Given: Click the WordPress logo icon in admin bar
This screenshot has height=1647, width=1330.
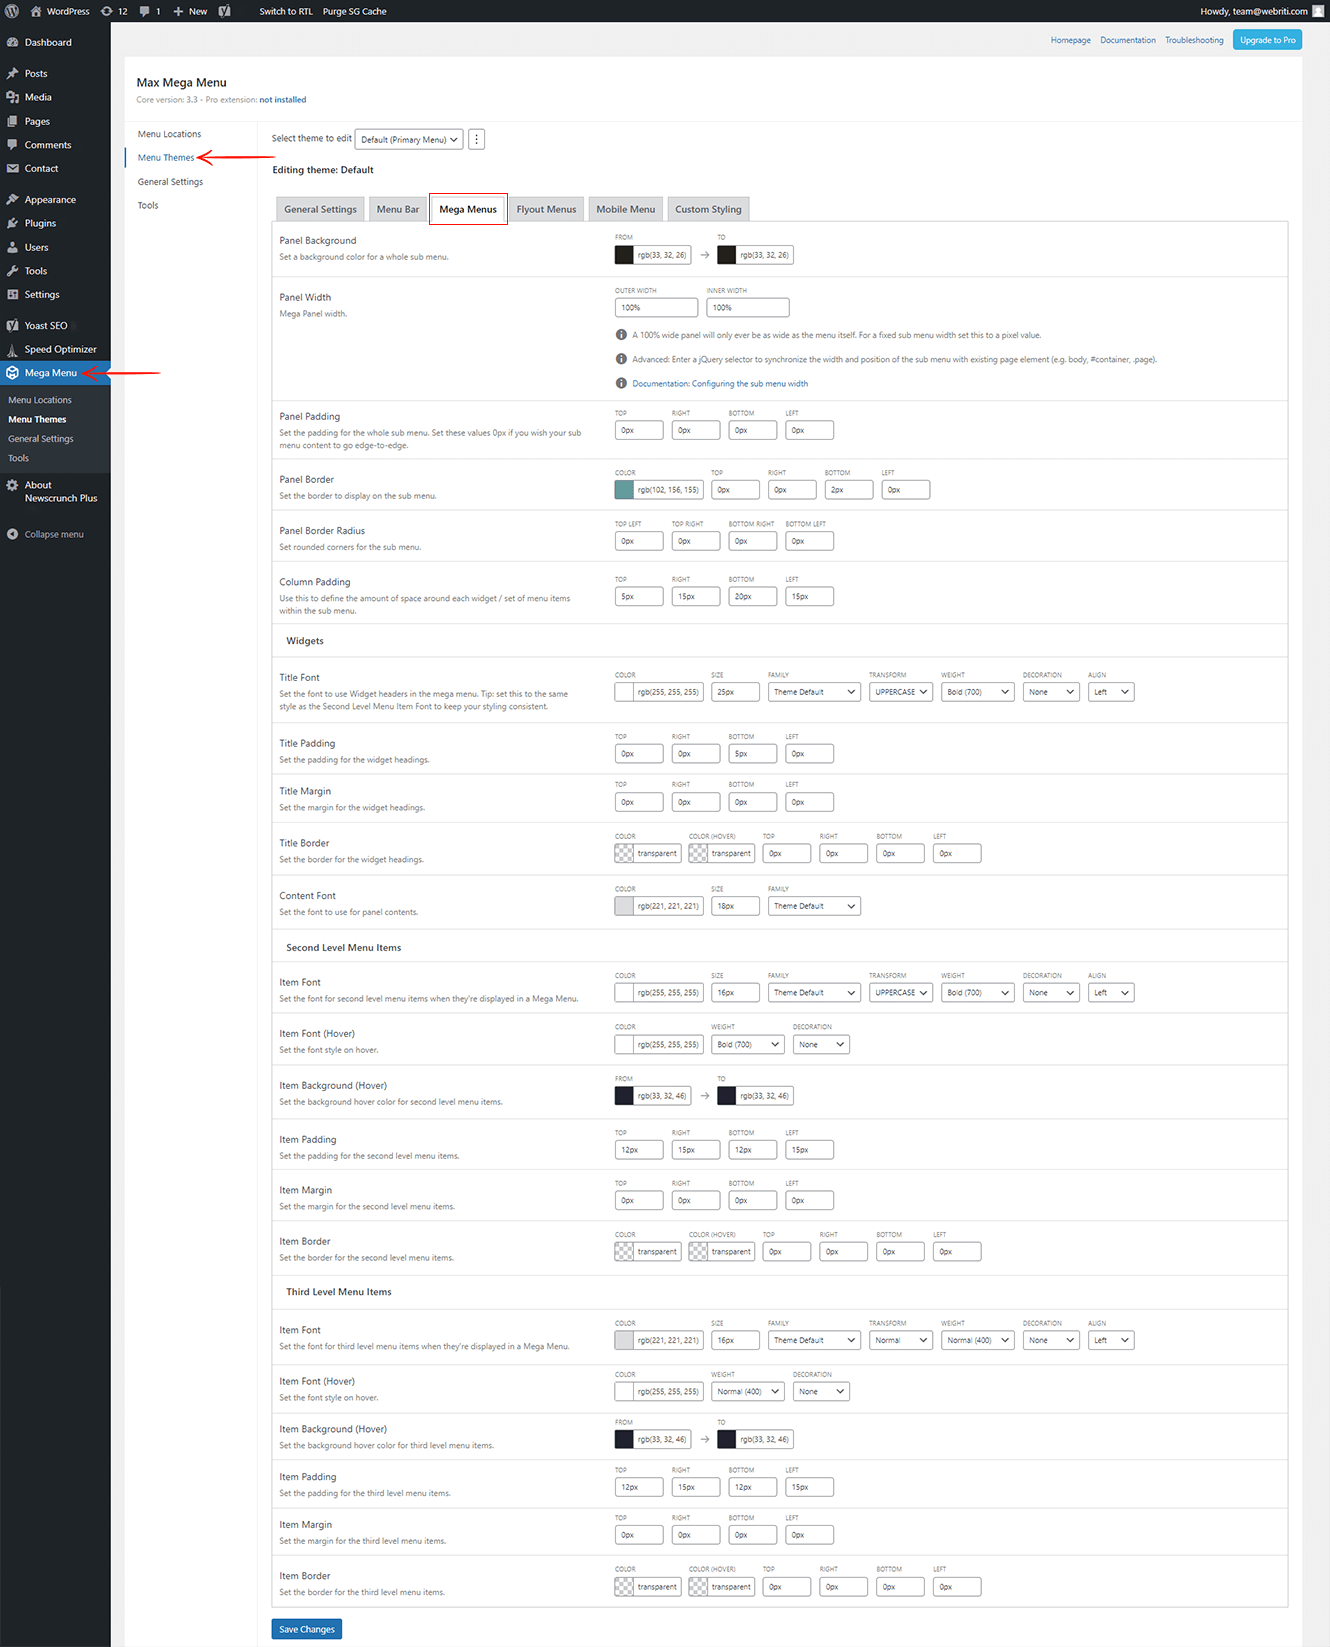Looking at the screenshot, I should (12, 11).
